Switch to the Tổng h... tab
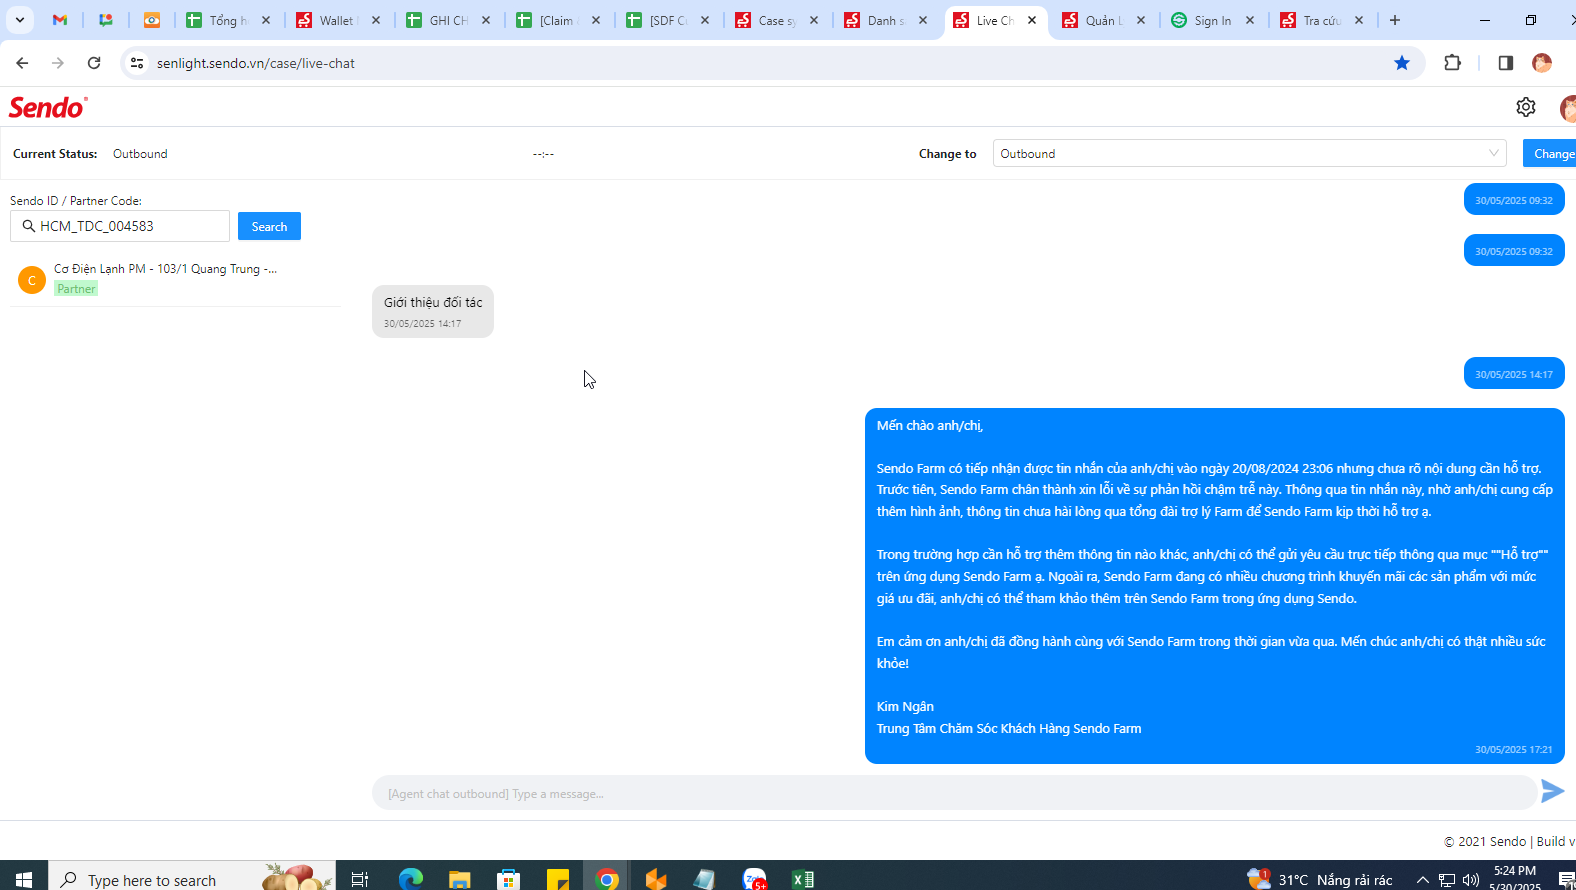The height and width of the screenshot is (890, 1576). pyautogui.click(x=229, y=20)
